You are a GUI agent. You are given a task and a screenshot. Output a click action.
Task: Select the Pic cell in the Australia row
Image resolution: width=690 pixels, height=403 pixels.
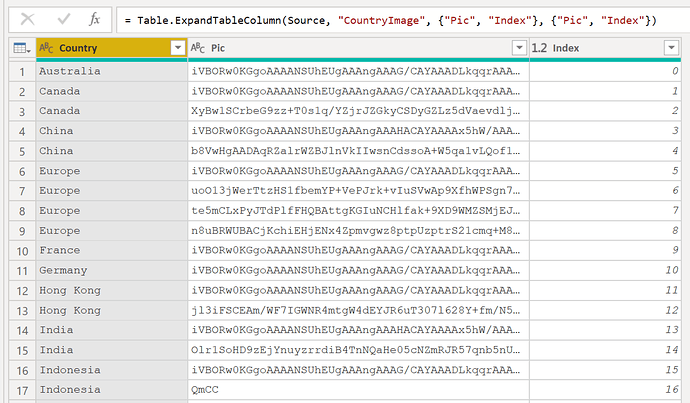(x=358, y=71)
